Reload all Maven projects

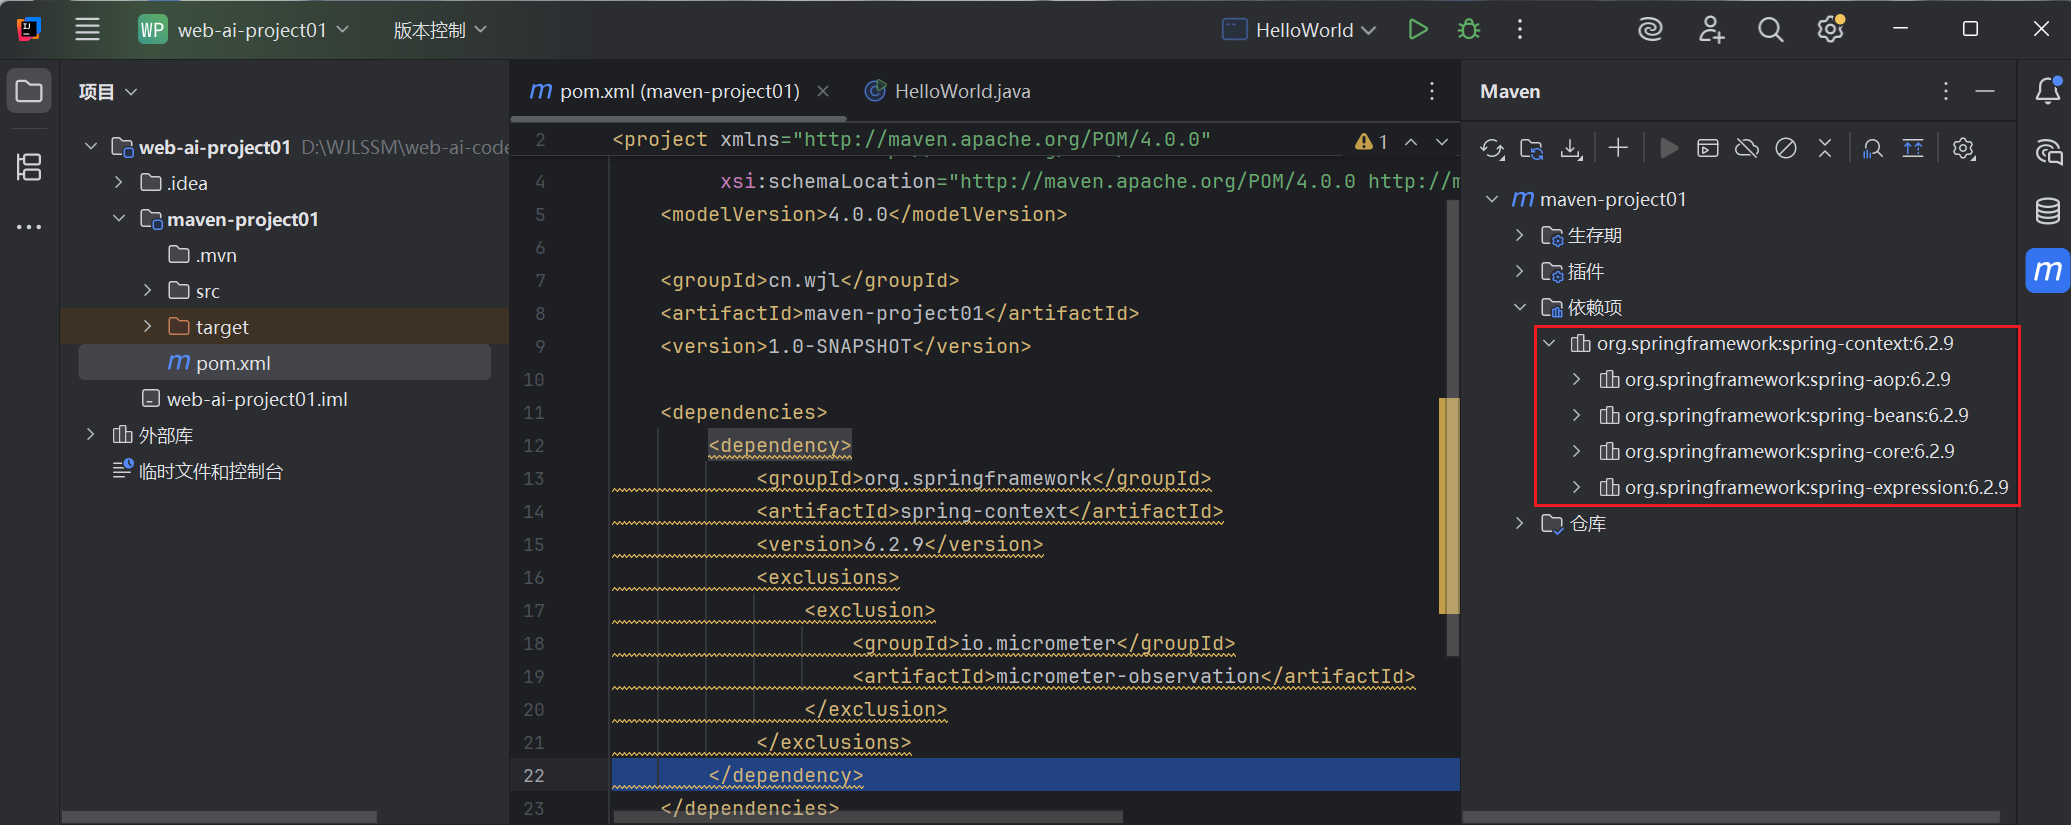[1493, 149]
